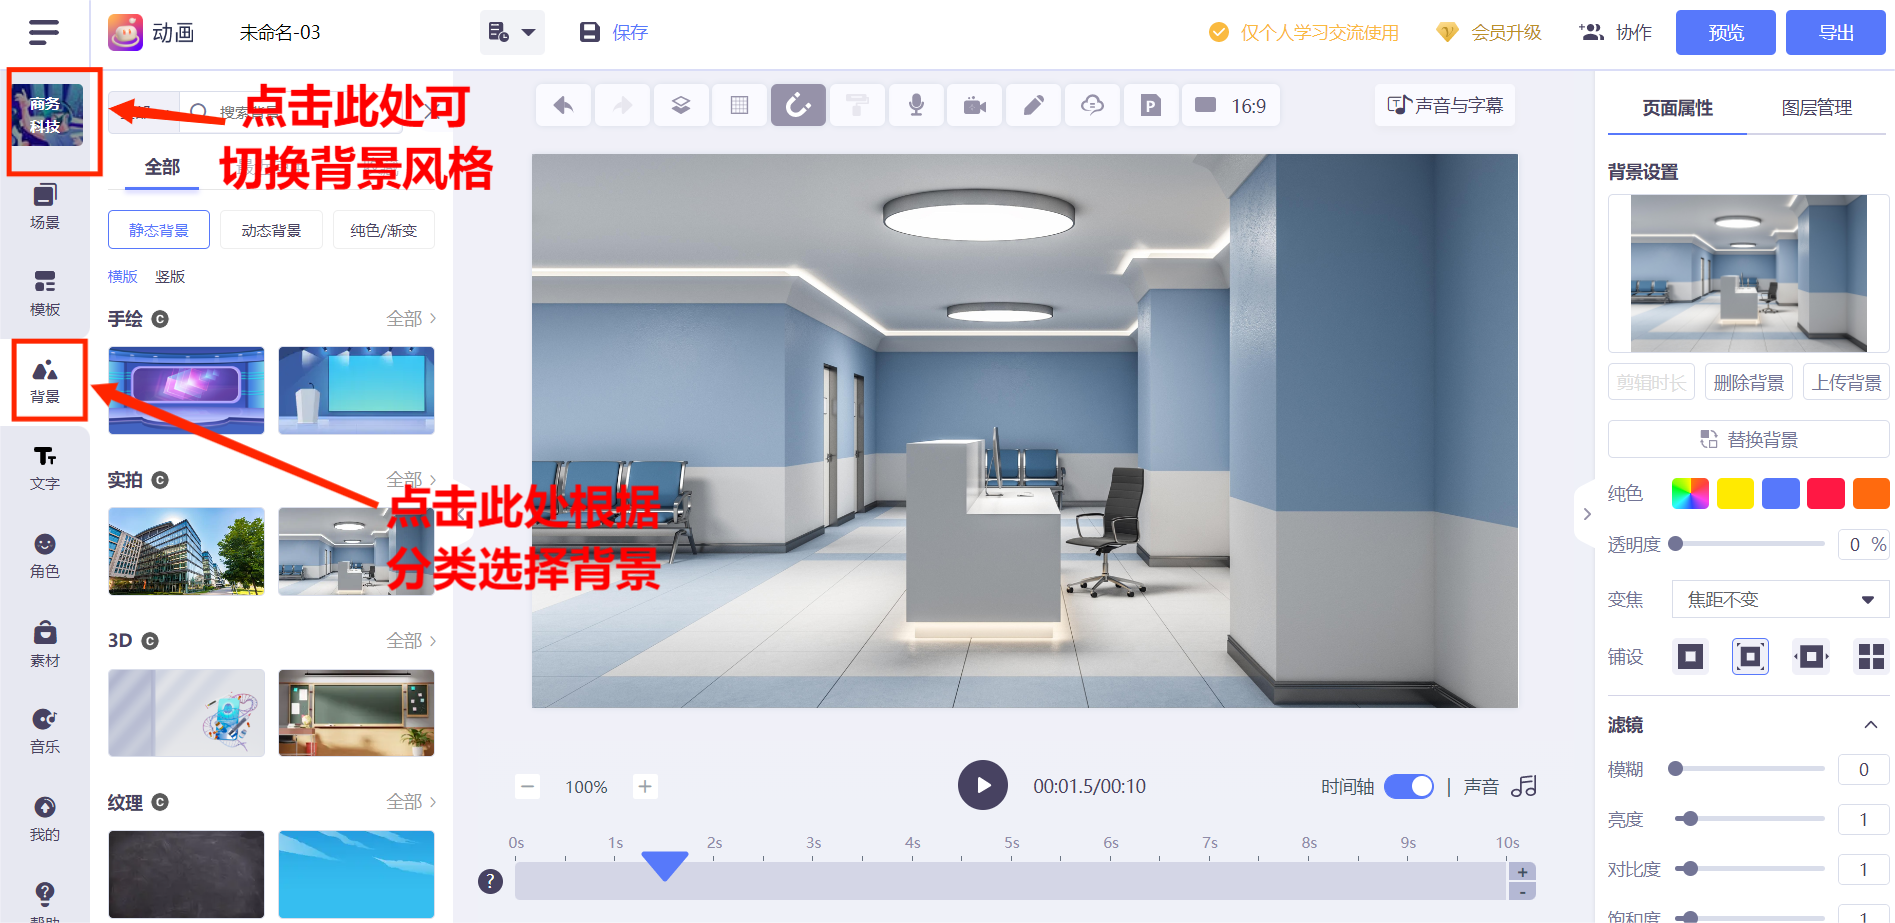Switch to the 页面属性 tab
This screenshot has height=923, width=1895.
click(x=1677, y=107)
